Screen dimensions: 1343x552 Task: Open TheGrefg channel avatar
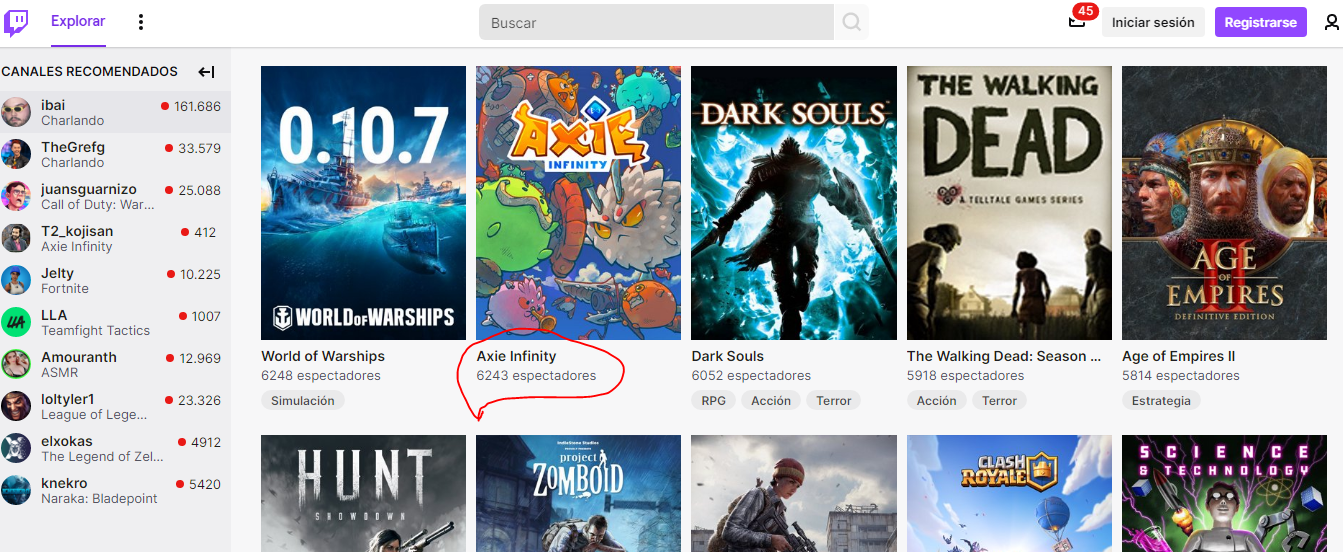16,154
